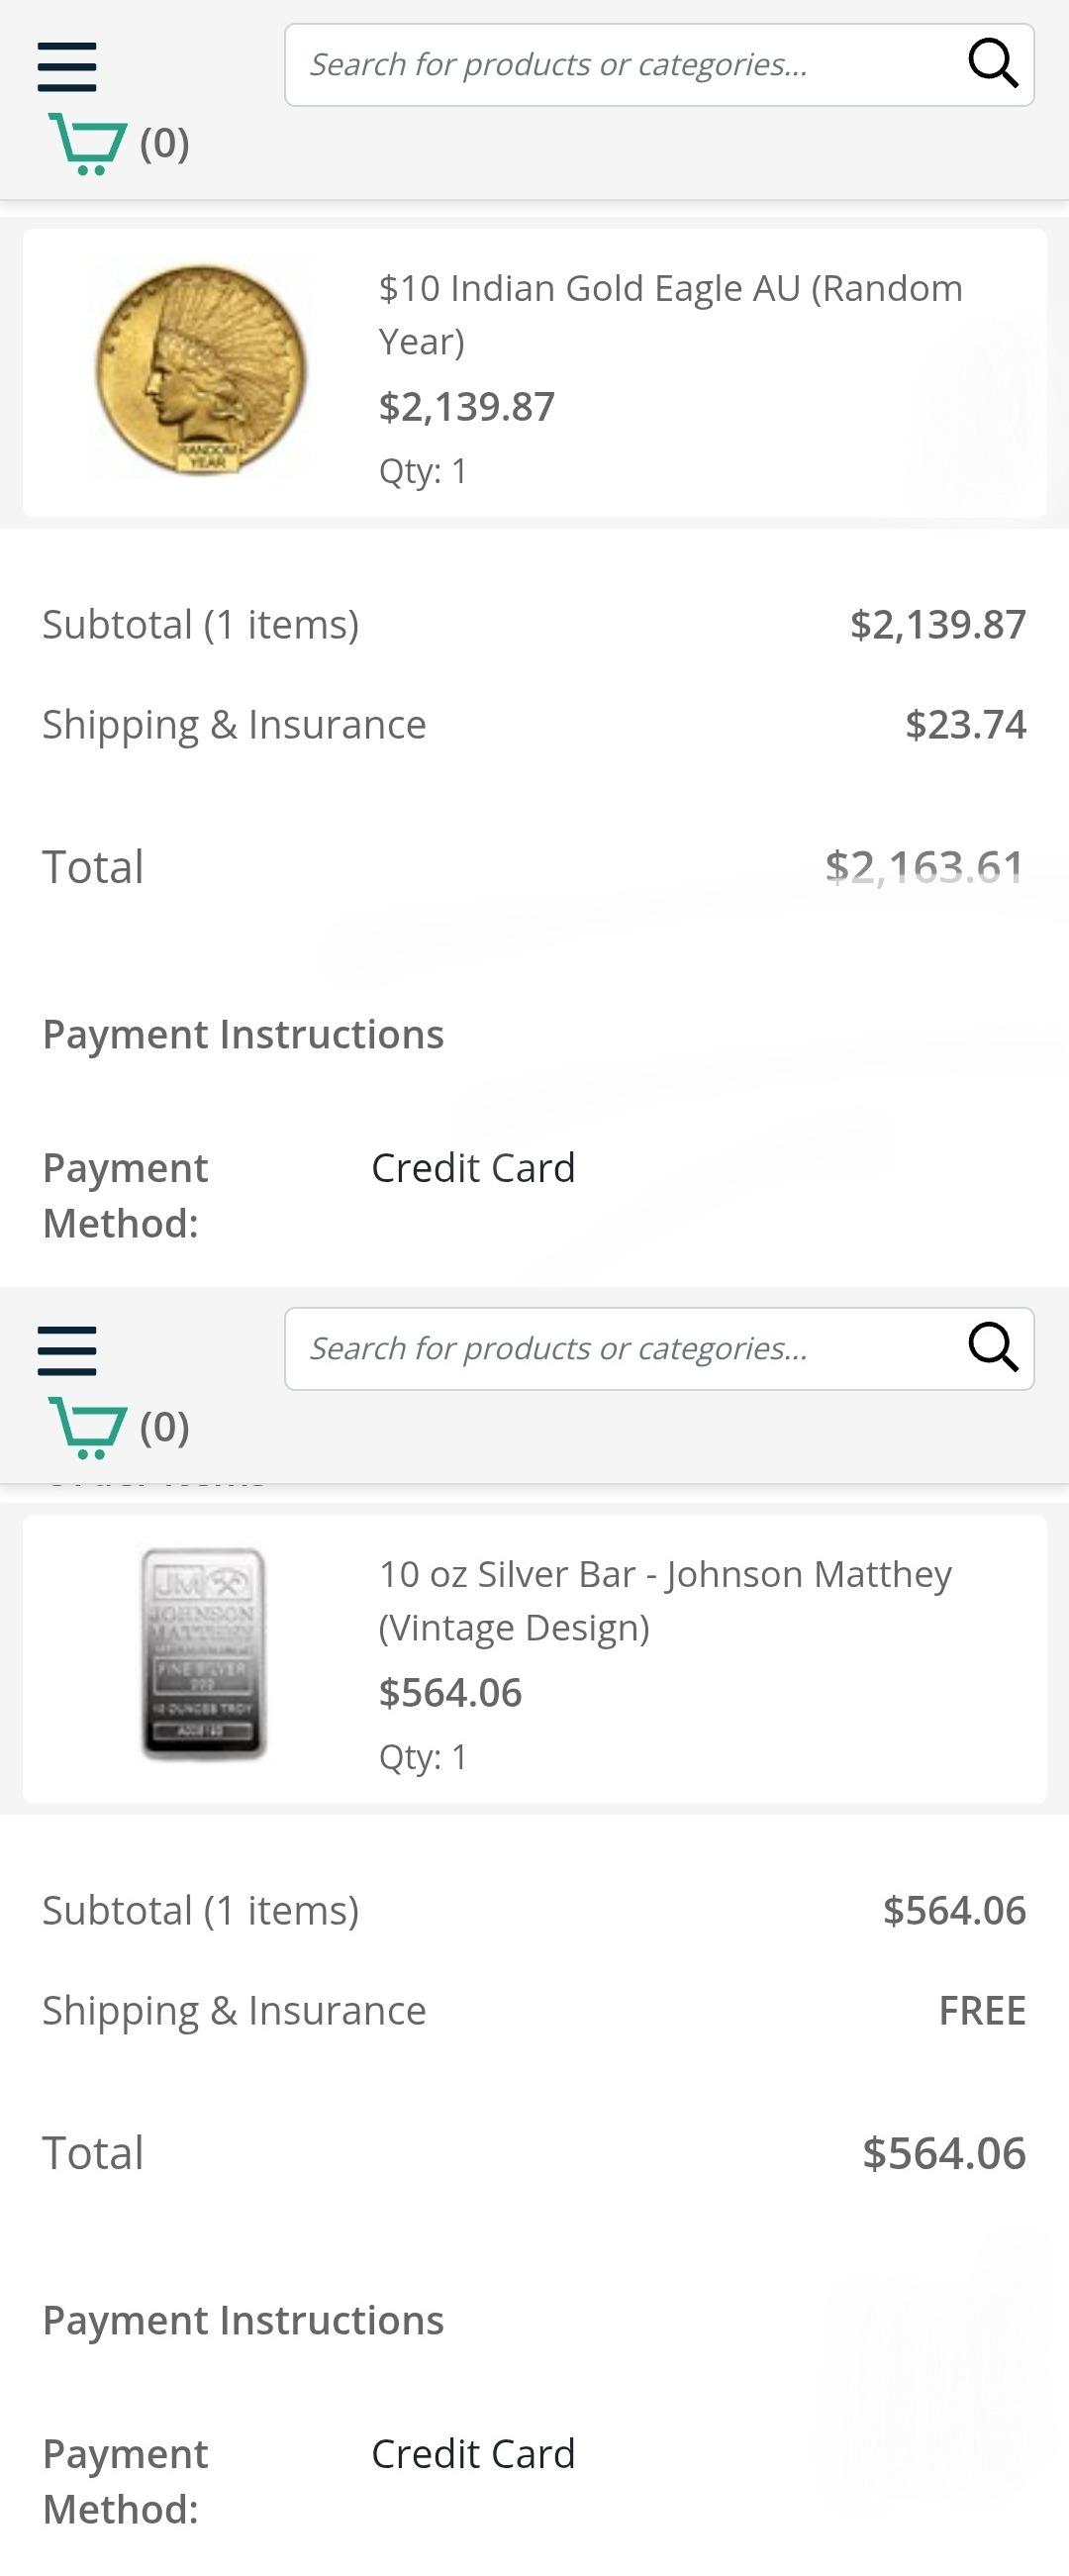Click the $2,163.61 order total
The image size is (1069, 2576).
click(x=925, y=867)
